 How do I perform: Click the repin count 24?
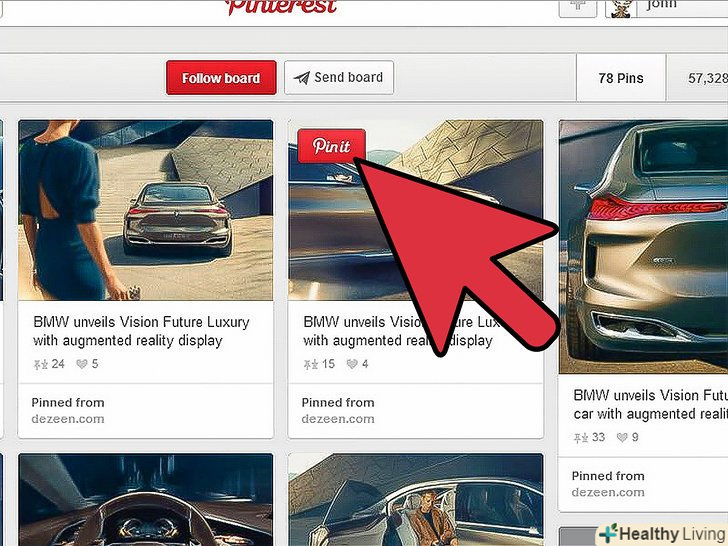[x=58, y=364]
